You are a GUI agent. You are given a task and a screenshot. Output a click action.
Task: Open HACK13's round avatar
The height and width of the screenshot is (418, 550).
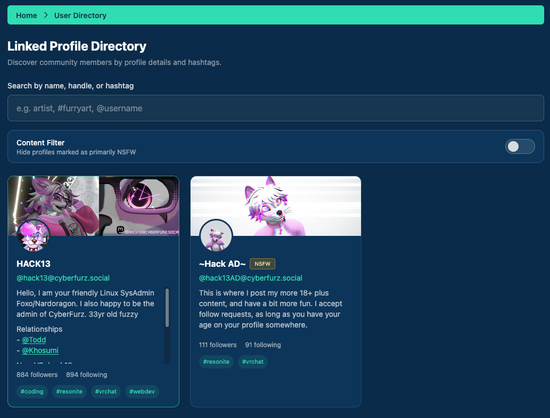[x=33, y=237]
